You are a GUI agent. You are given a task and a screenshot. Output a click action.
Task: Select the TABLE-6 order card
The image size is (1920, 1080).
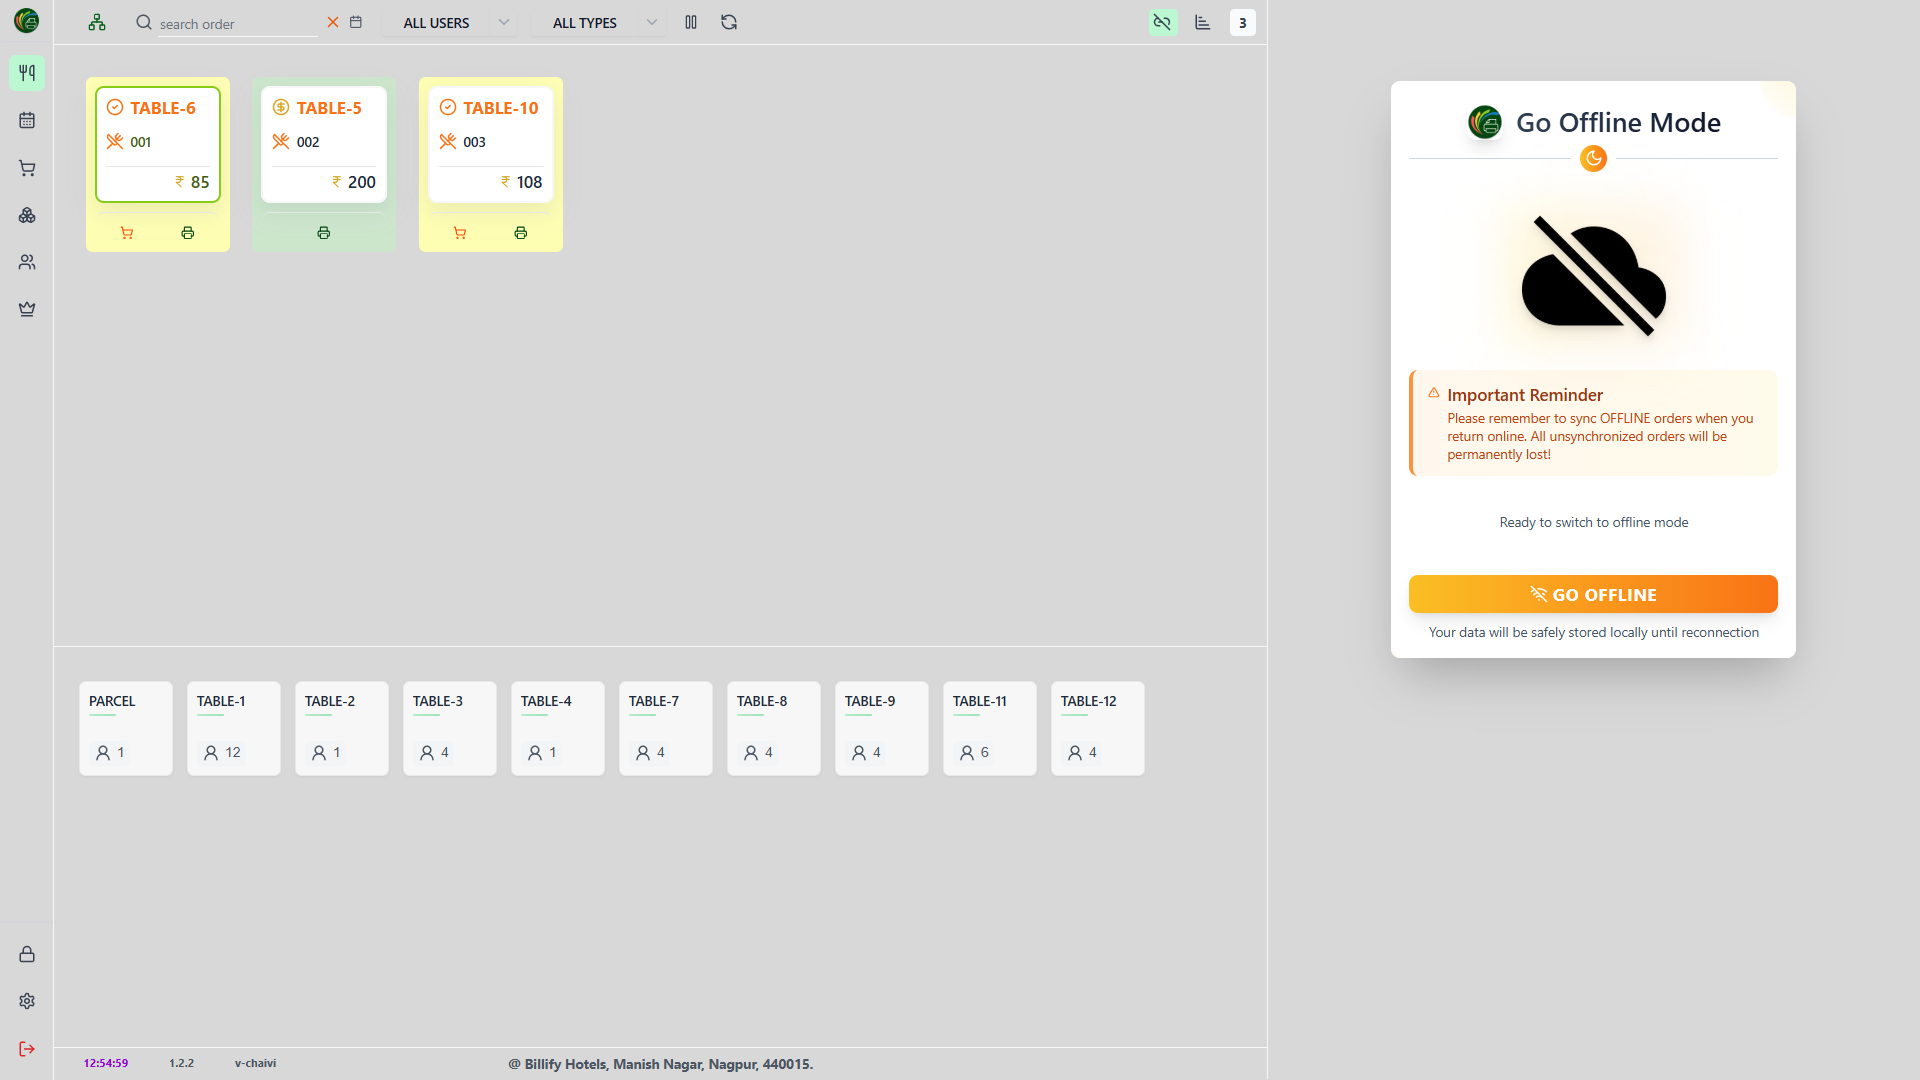(x=158, y=145)
